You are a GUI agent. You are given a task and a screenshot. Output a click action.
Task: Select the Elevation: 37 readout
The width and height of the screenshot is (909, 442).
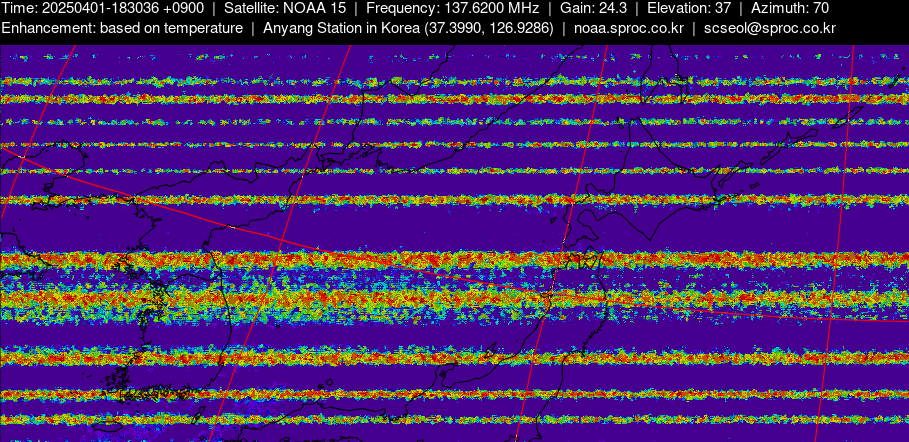click(x=690, y=8)
